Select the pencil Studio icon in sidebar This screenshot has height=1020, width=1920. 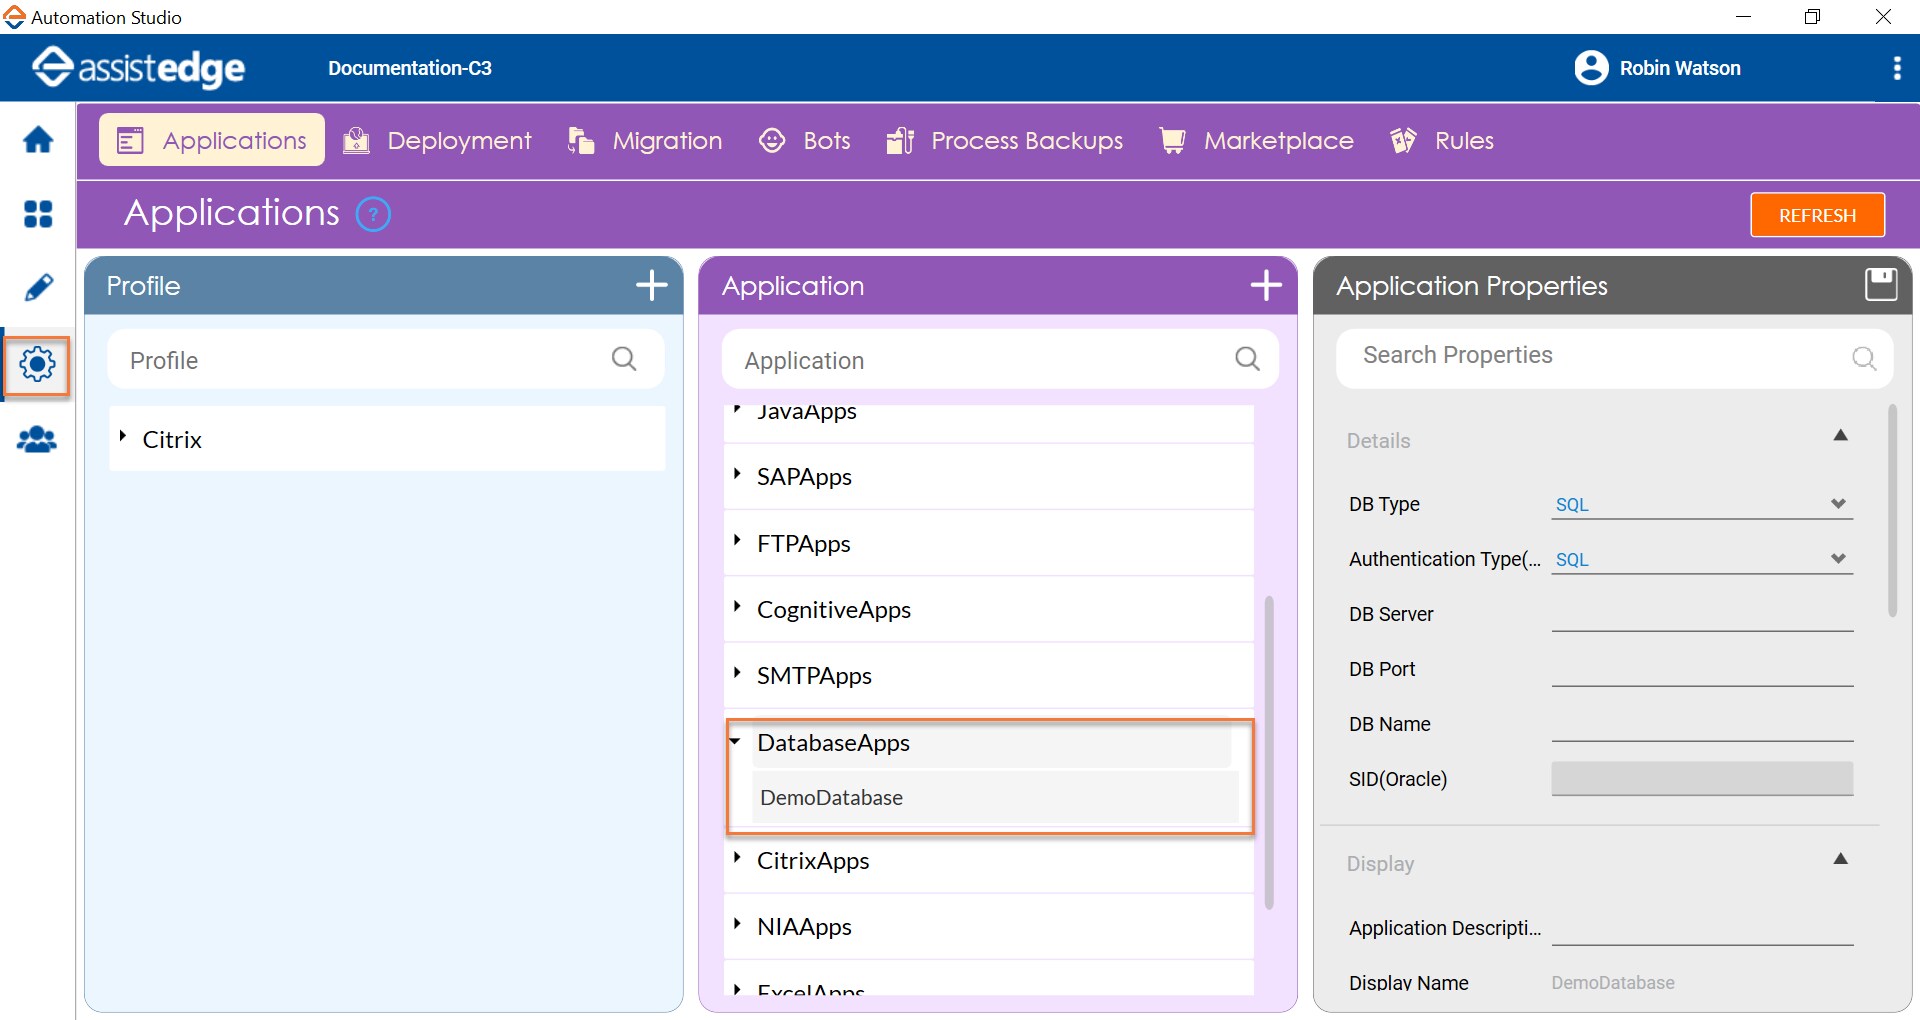click(x=38, y=288)
